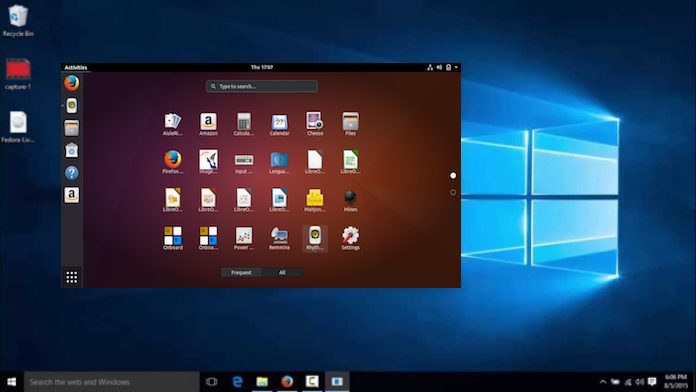The height and width of the screenshot is (392, 696).
Task: Open the Calendar app icon
Action: [x=279, y=124]
